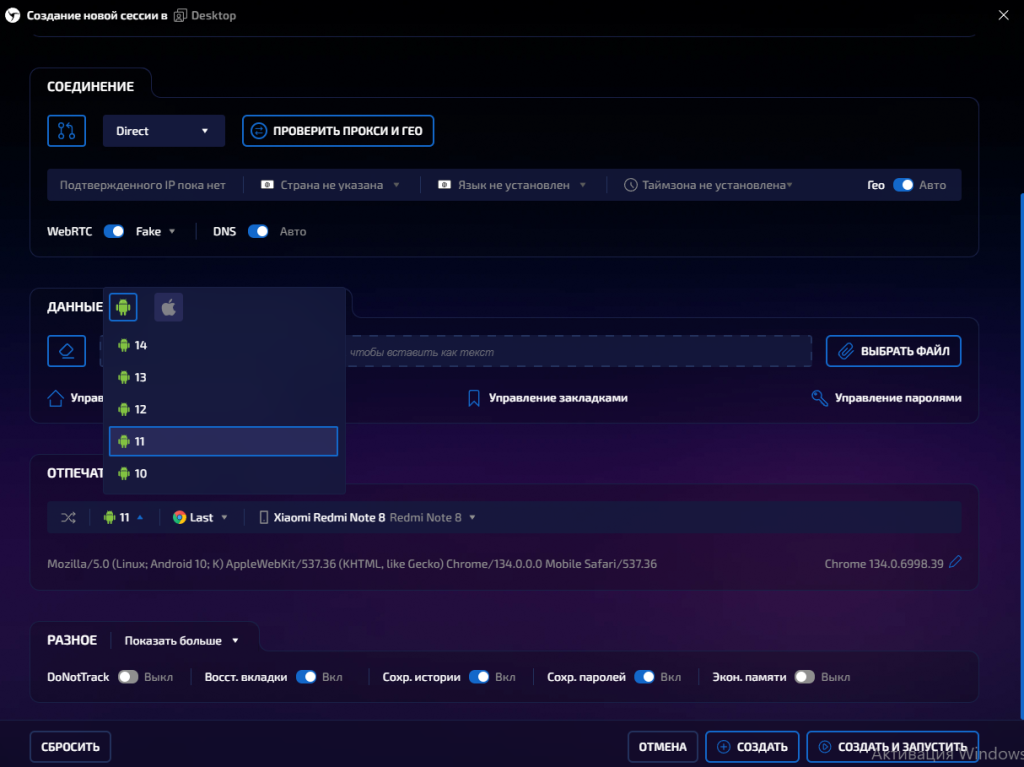Click СОЗДАТЬ И ЗАПУСТИТЬ button
This screenshot has width=1024, height=767.
tap(892, 747)
